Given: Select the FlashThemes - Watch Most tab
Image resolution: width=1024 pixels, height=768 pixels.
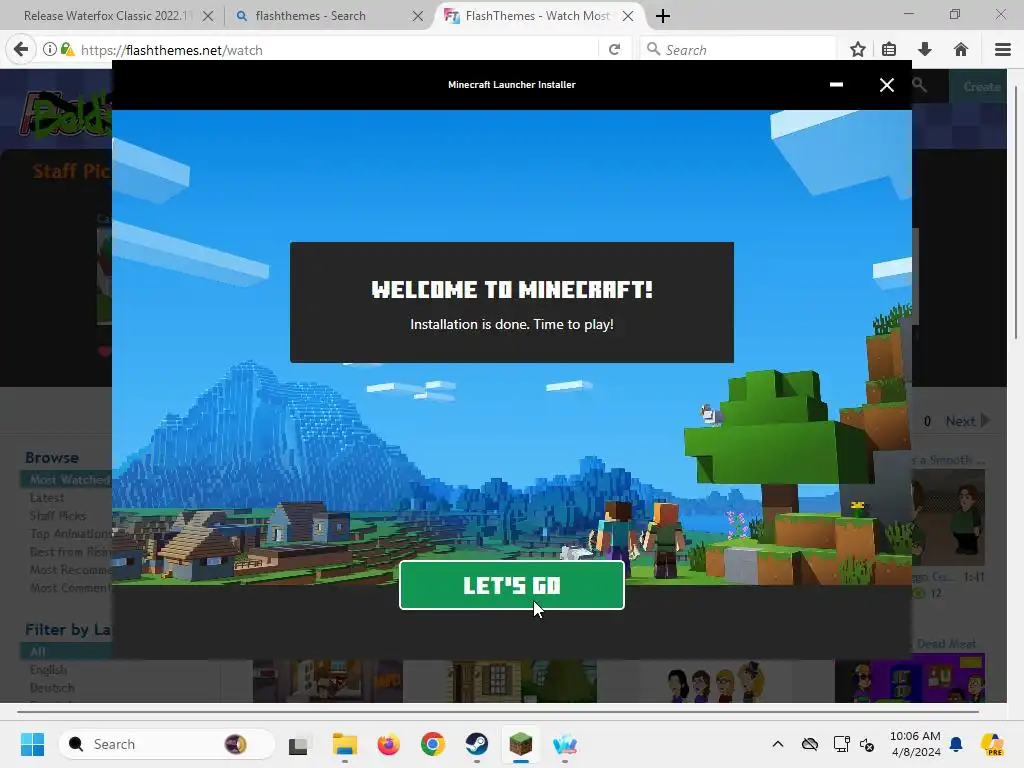Looking at the screenshot, I should (x=537, y=16).
